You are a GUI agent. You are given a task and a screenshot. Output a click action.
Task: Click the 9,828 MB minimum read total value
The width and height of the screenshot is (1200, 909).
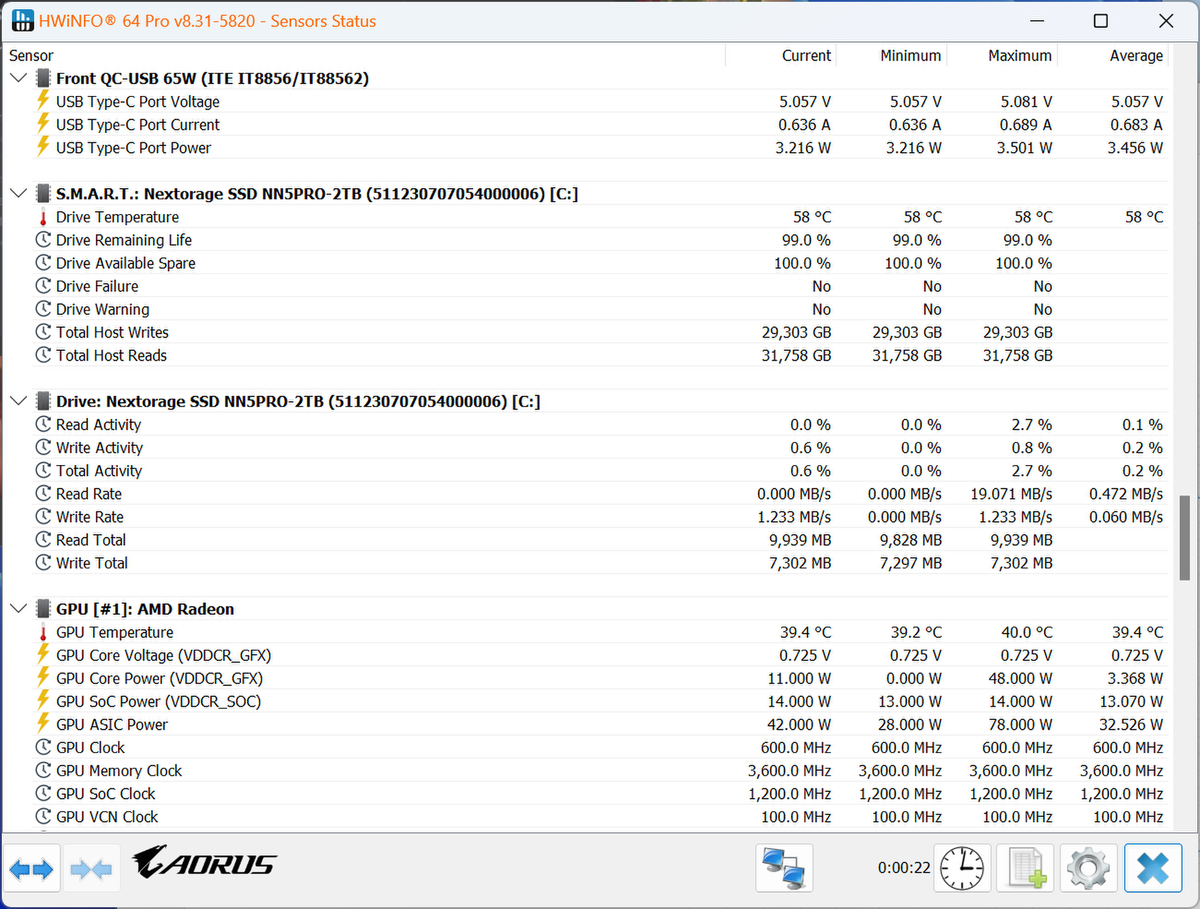[x=910, y=539]
